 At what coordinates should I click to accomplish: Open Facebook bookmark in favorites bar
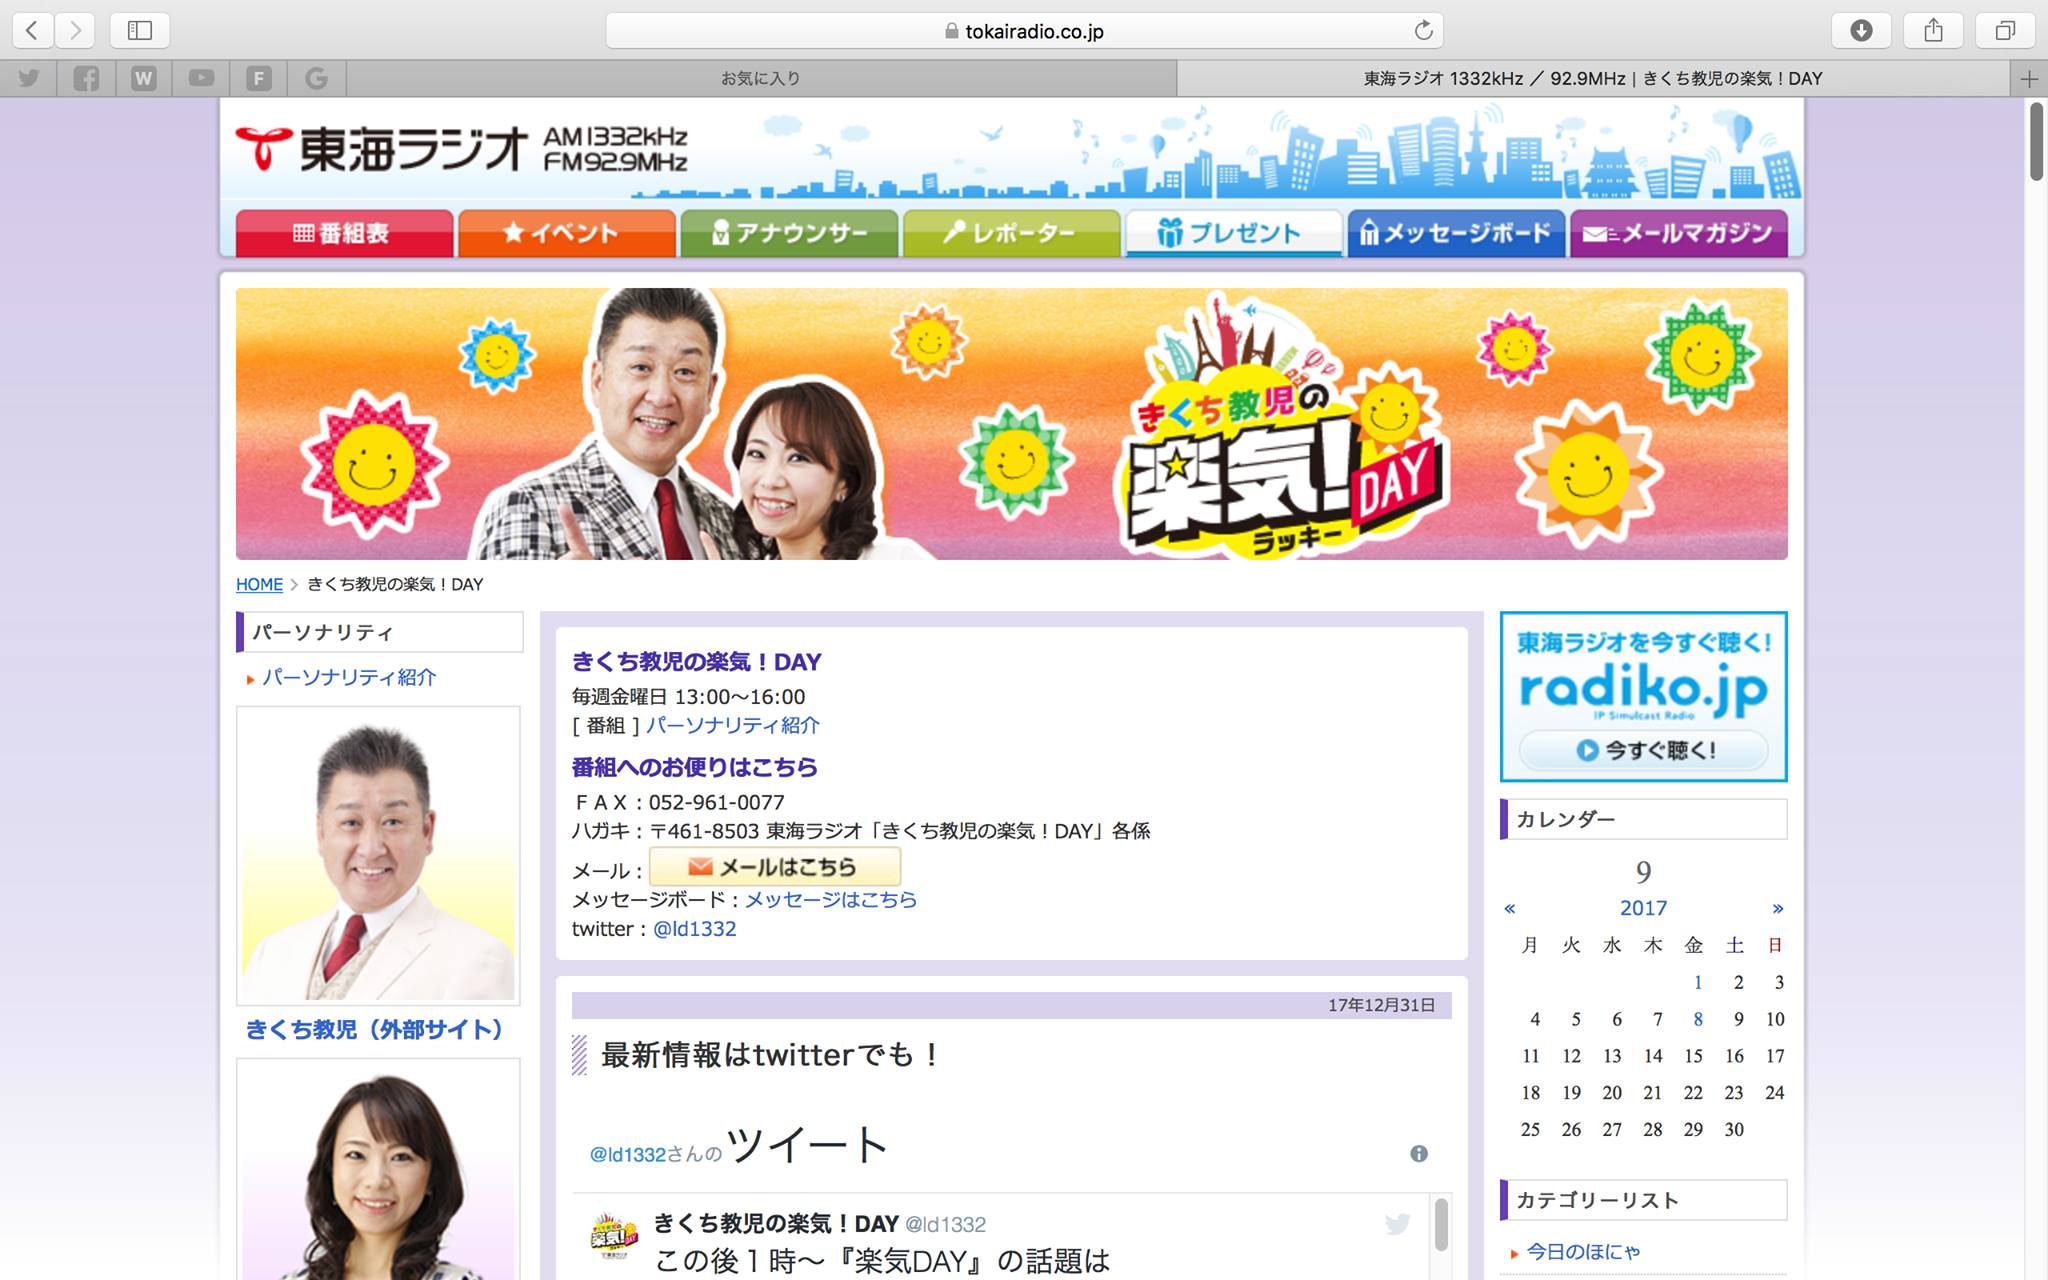pyautogui.click(x=86, y=78)
